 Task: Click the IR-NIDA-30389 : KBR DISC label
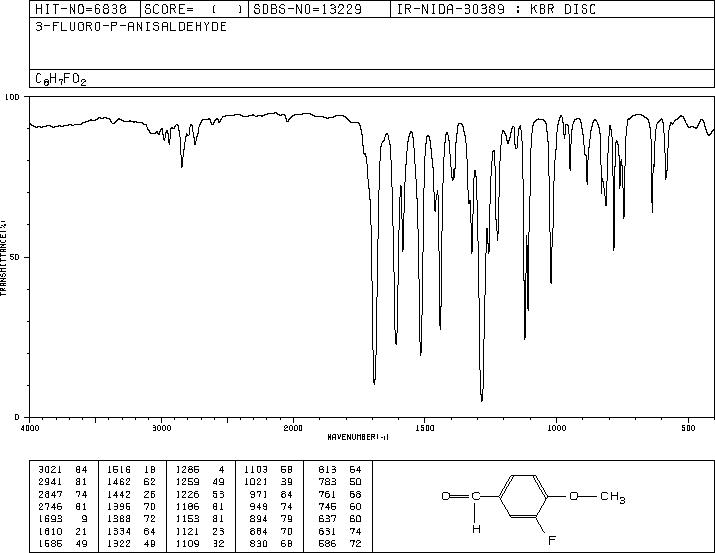click(496, 9)
